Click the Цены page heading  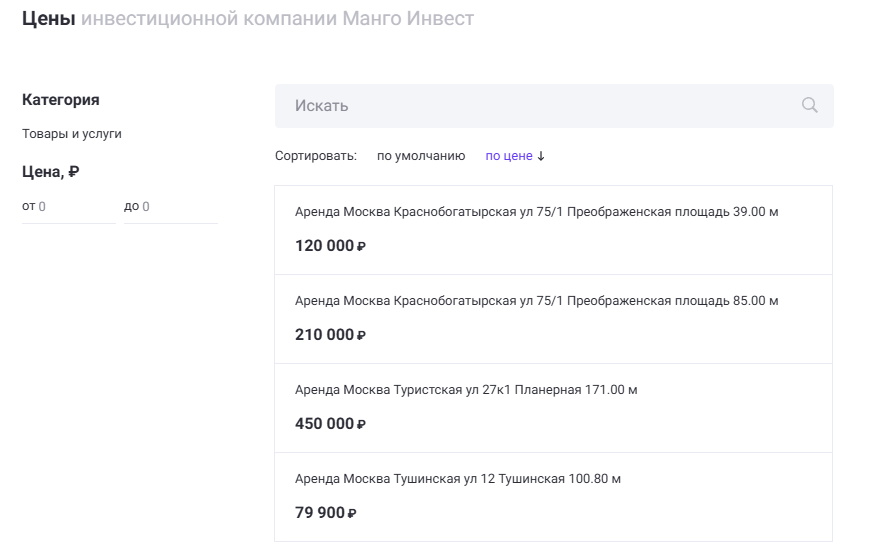(x=49, y=19)
